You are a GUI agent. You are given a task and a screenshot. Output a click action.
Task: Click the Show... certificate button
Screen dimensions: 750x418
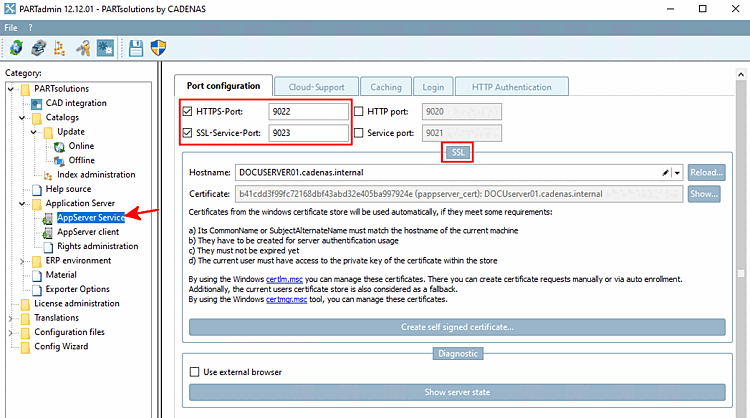click(x=704, y=194)
